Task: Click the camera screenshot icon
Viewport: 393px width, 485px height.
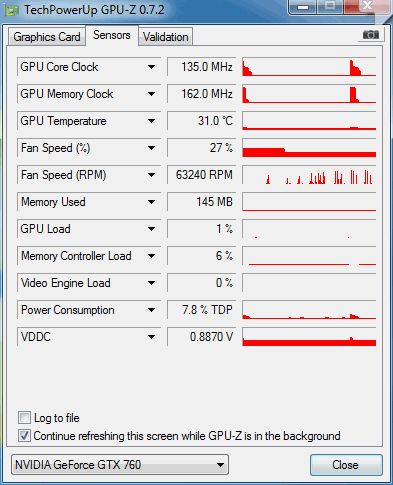Action: point(371,35)
